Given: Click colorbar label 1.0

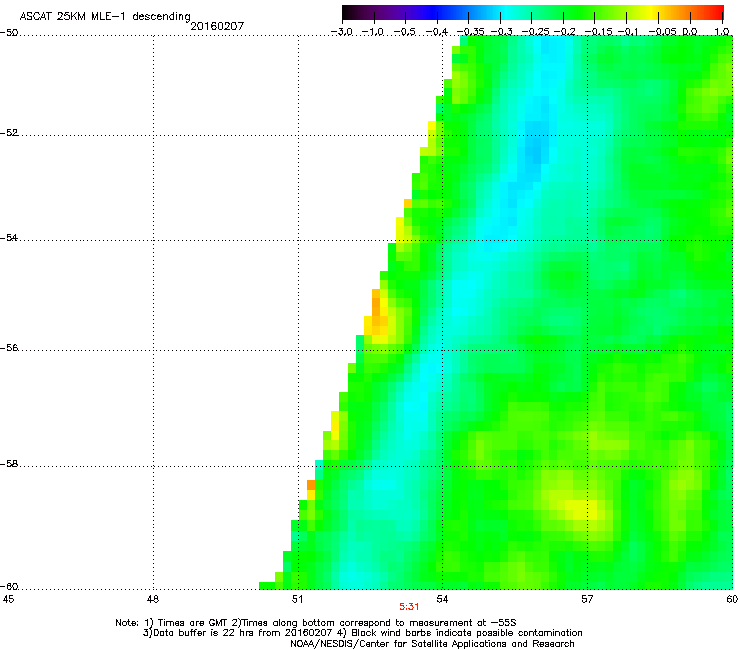Looking at the screenshot, I should pyautogui.click(x=722, y=32).
